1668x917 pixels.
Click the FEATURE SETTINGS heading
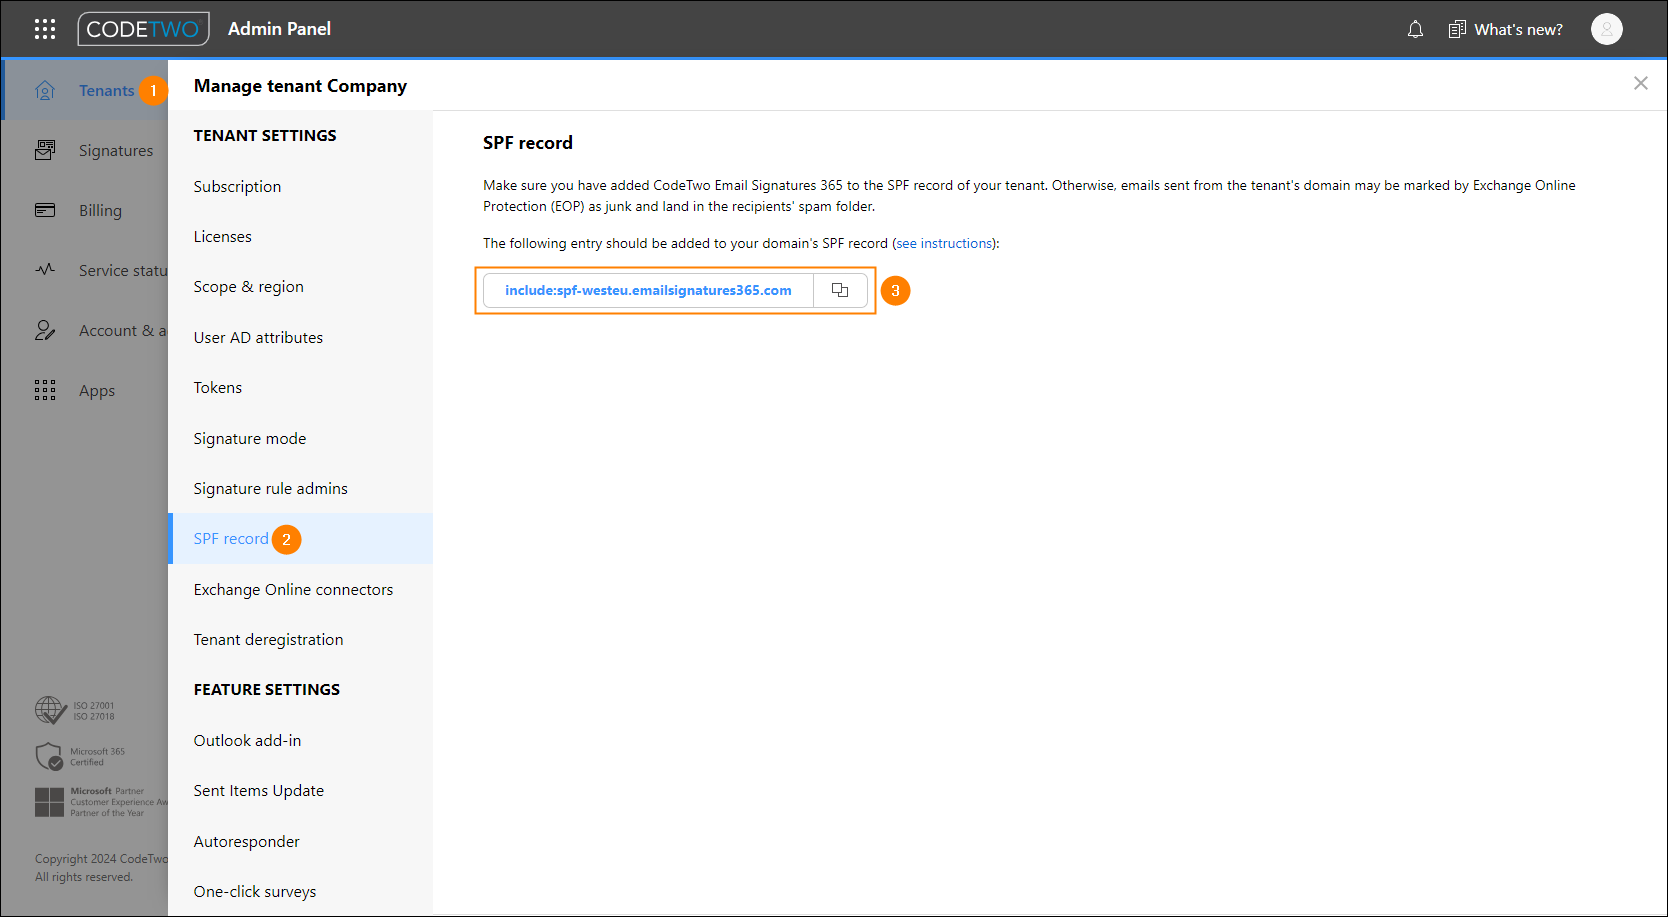tap(267, 689)
